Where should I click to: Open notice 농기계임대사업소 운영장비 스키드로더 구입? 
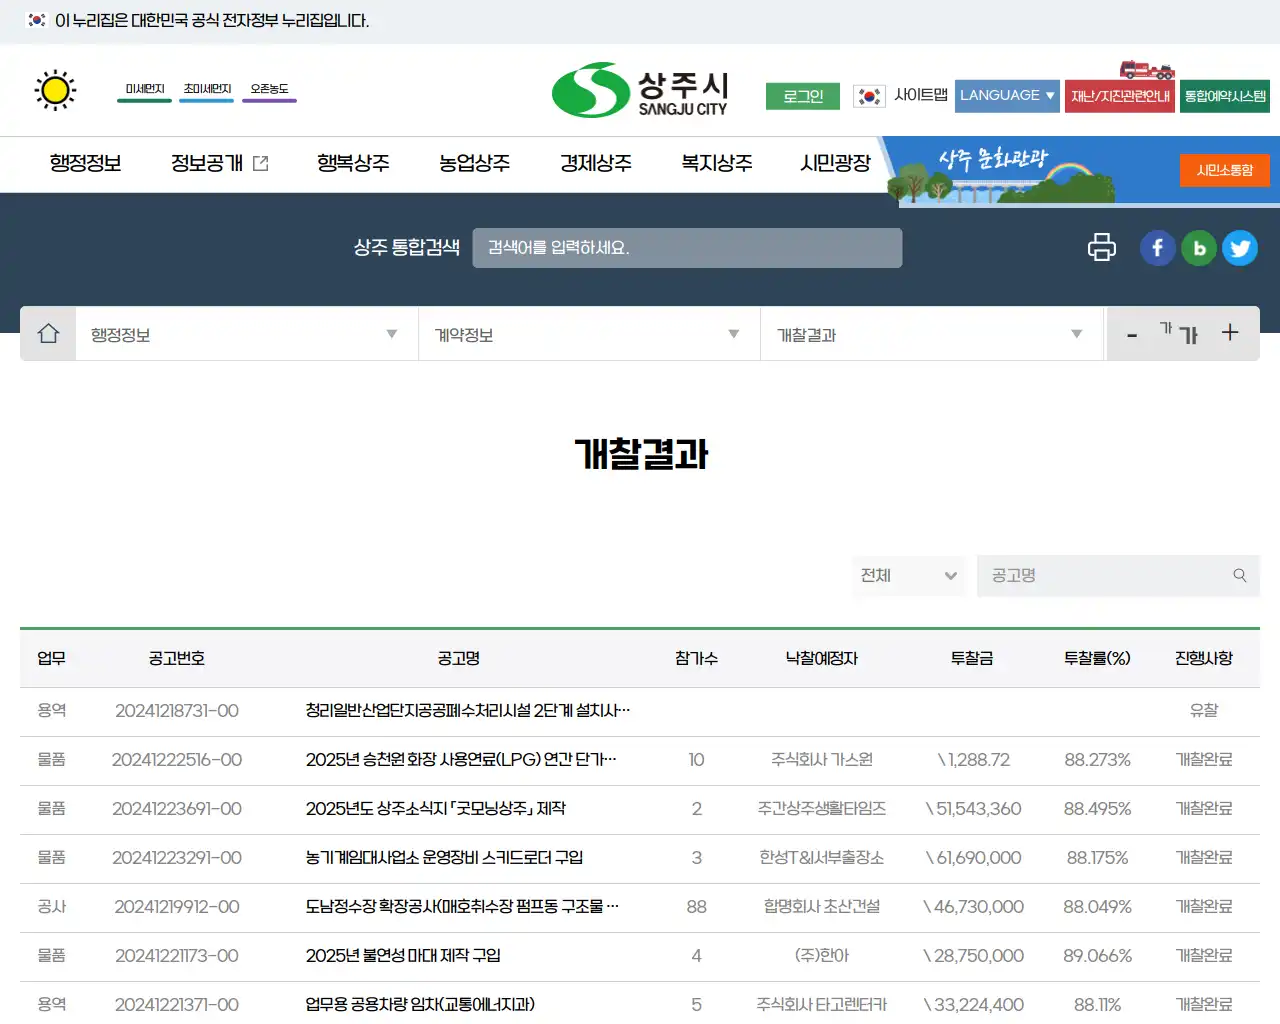(444, 858)
